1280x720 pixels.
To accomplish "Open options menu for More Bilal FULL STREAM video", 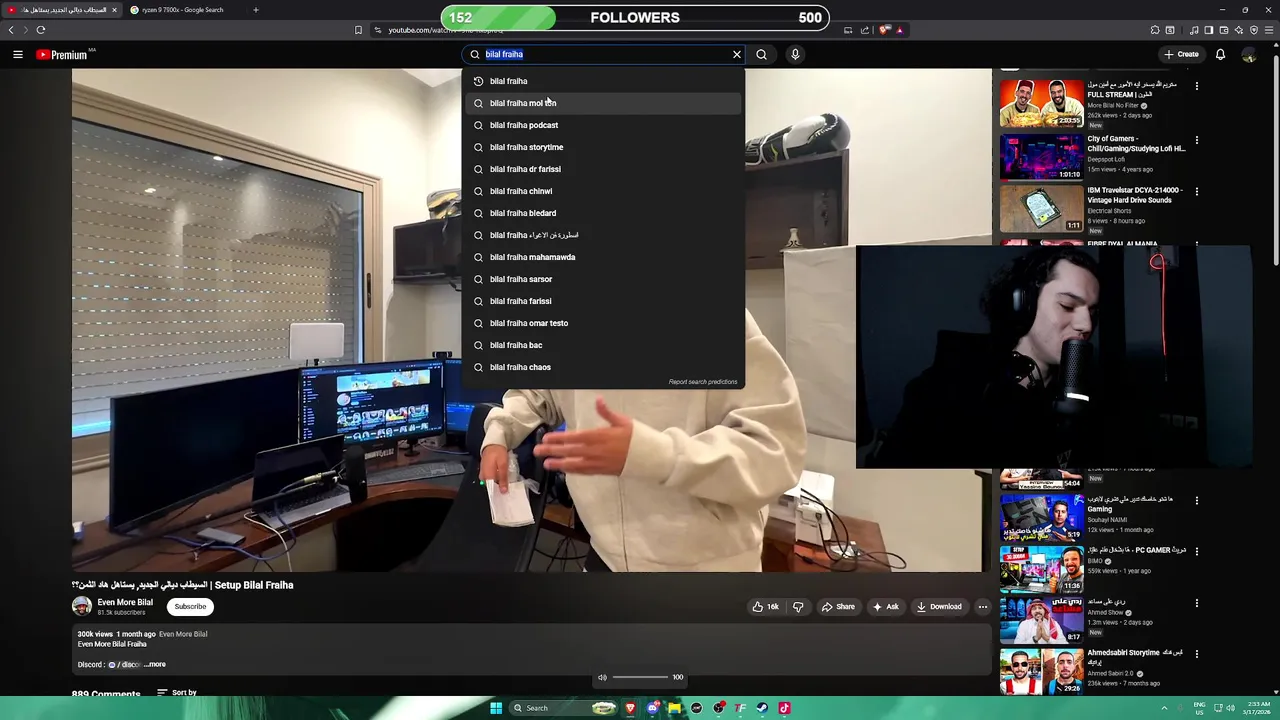I will click(1196, 87).
